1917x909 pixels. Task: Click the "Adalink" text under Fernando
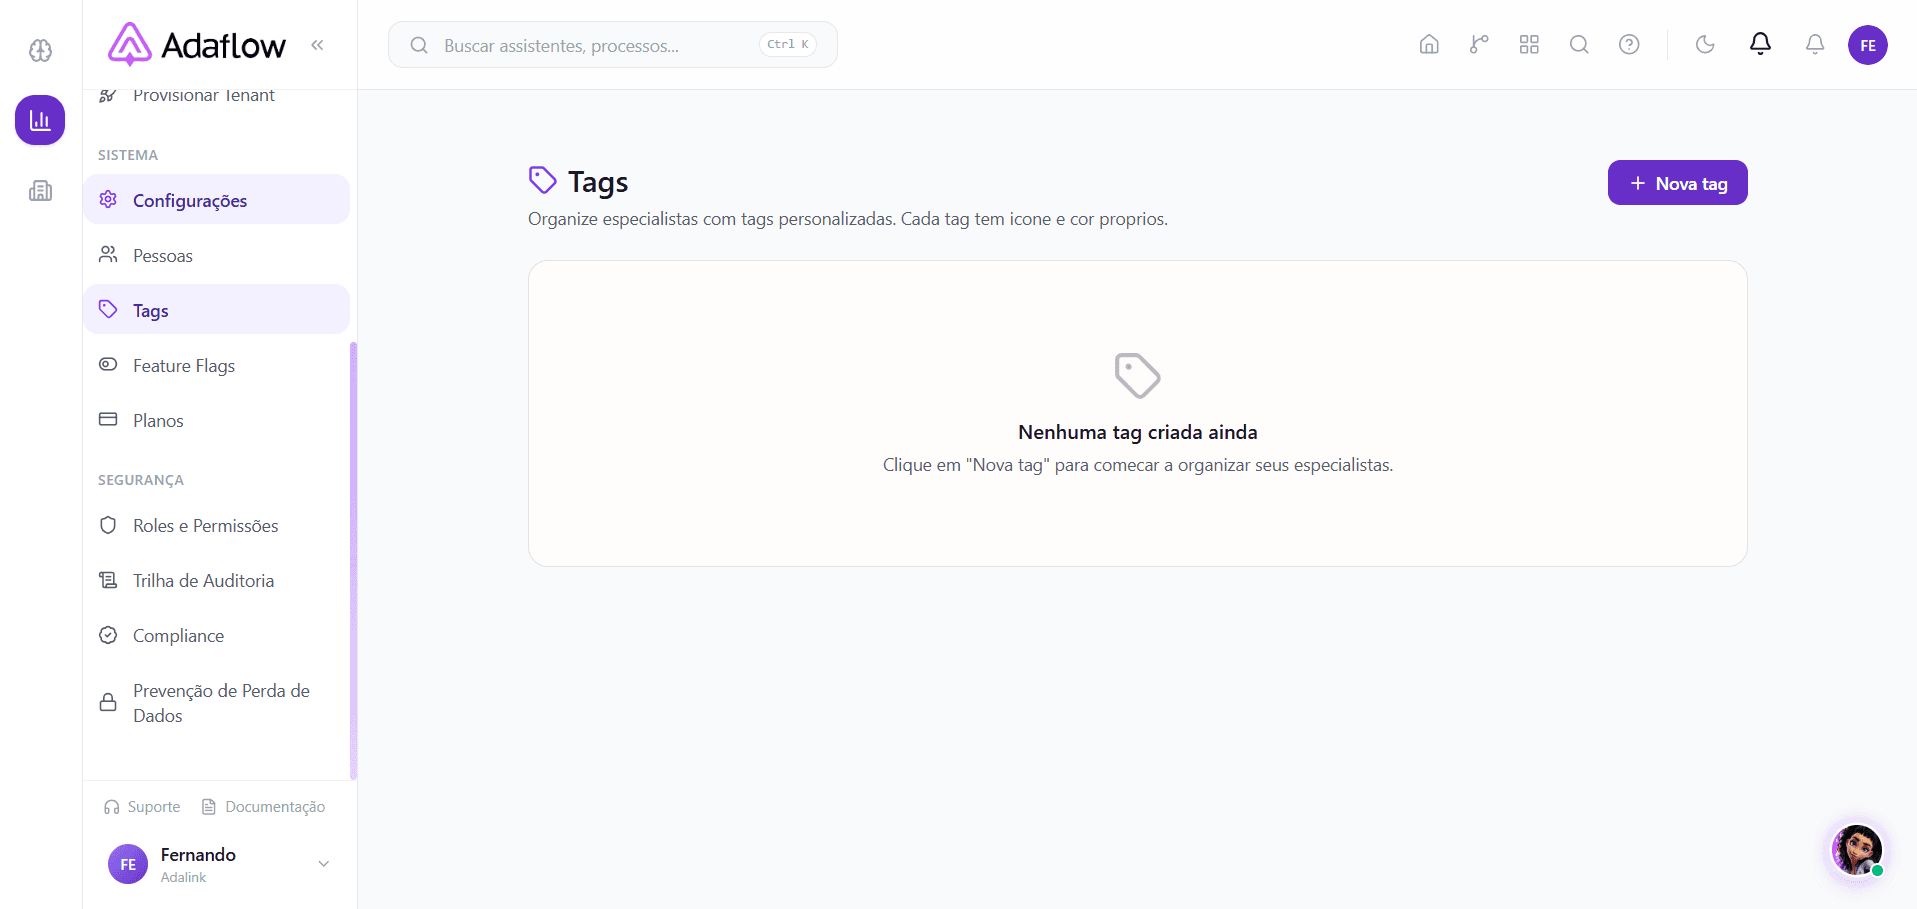[x=183, y=877]
